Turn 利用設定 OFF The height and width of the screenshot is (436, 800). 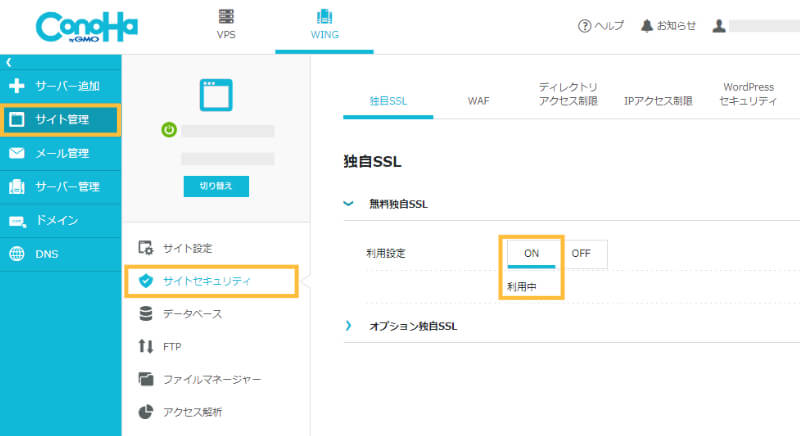[x=581, y=253]
